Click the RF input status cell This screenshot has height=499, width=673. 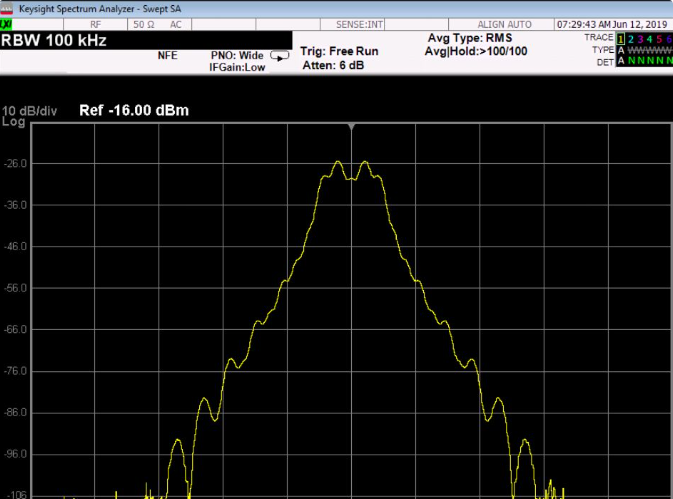95,24
